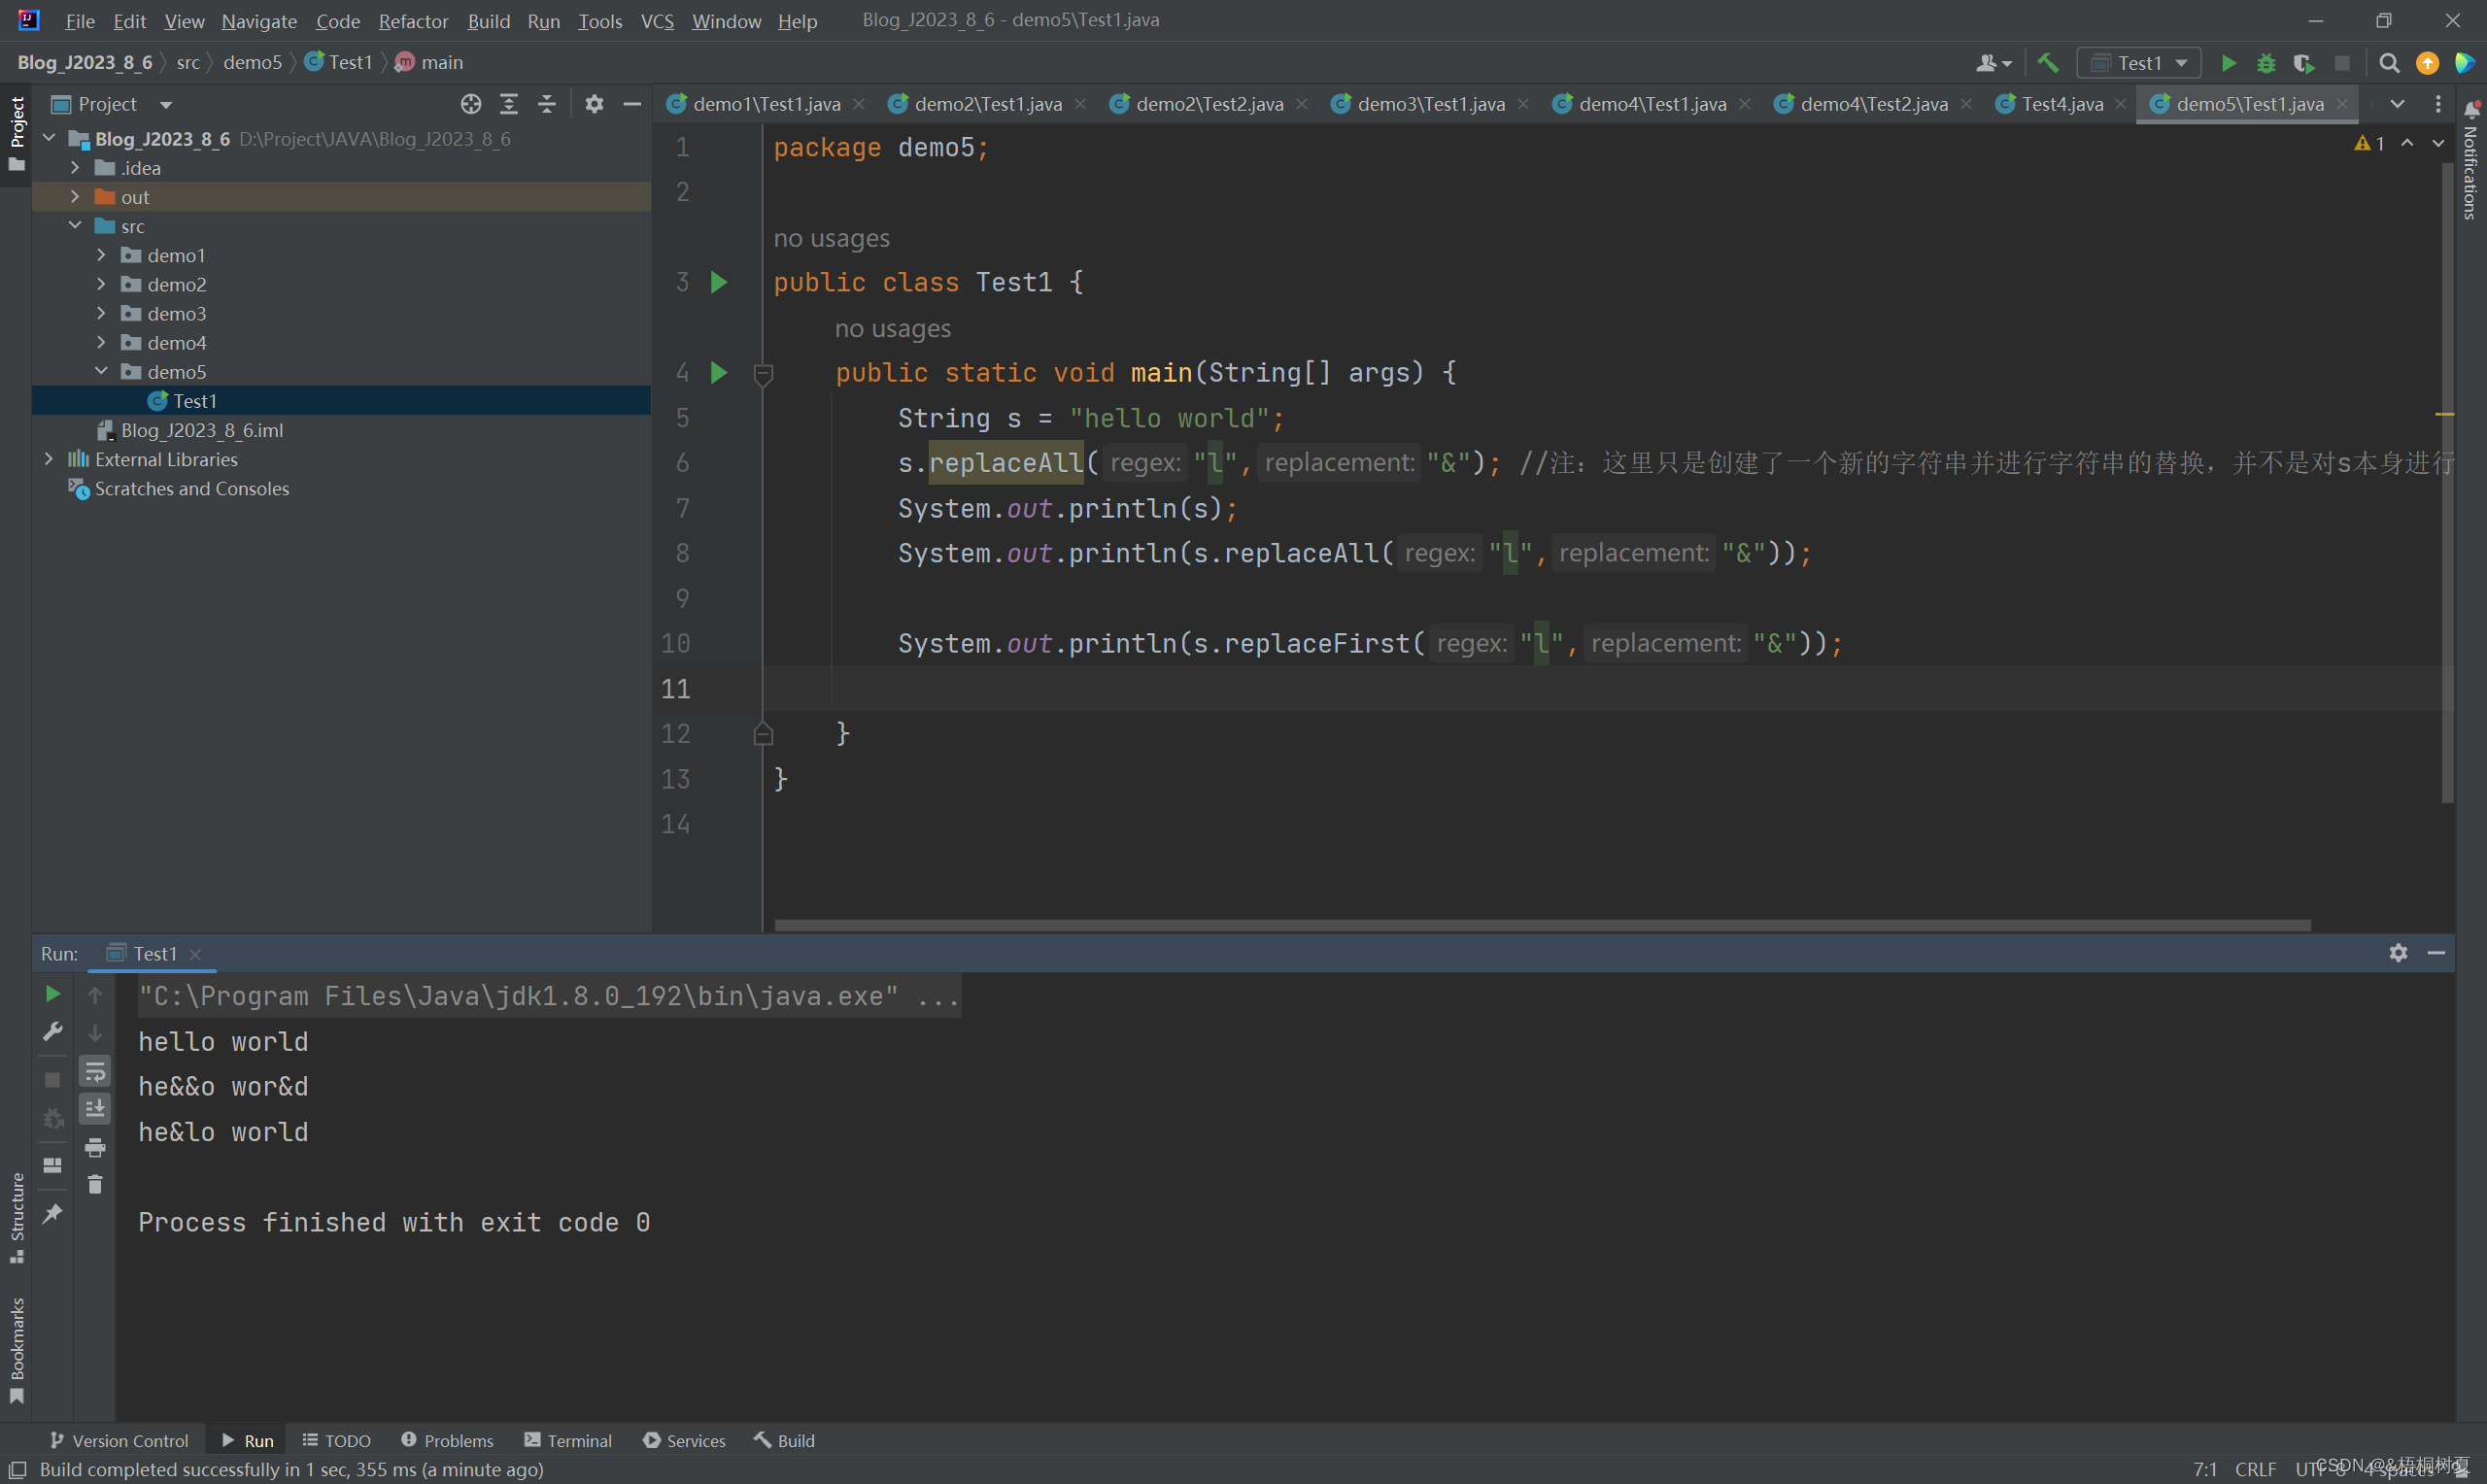The height and width of the screenshot is (1484, 2487).
Task: Start the Debug bug icon
Action: click(x=2266, y=63)
